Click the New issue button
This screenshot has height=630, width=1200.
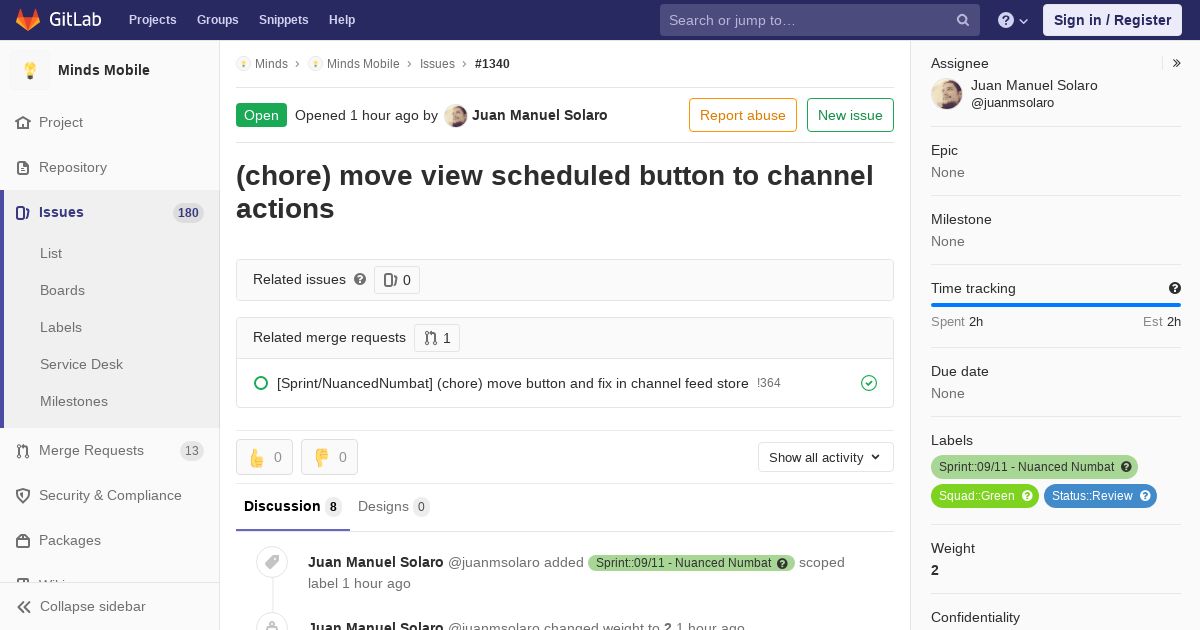(850, 115)
